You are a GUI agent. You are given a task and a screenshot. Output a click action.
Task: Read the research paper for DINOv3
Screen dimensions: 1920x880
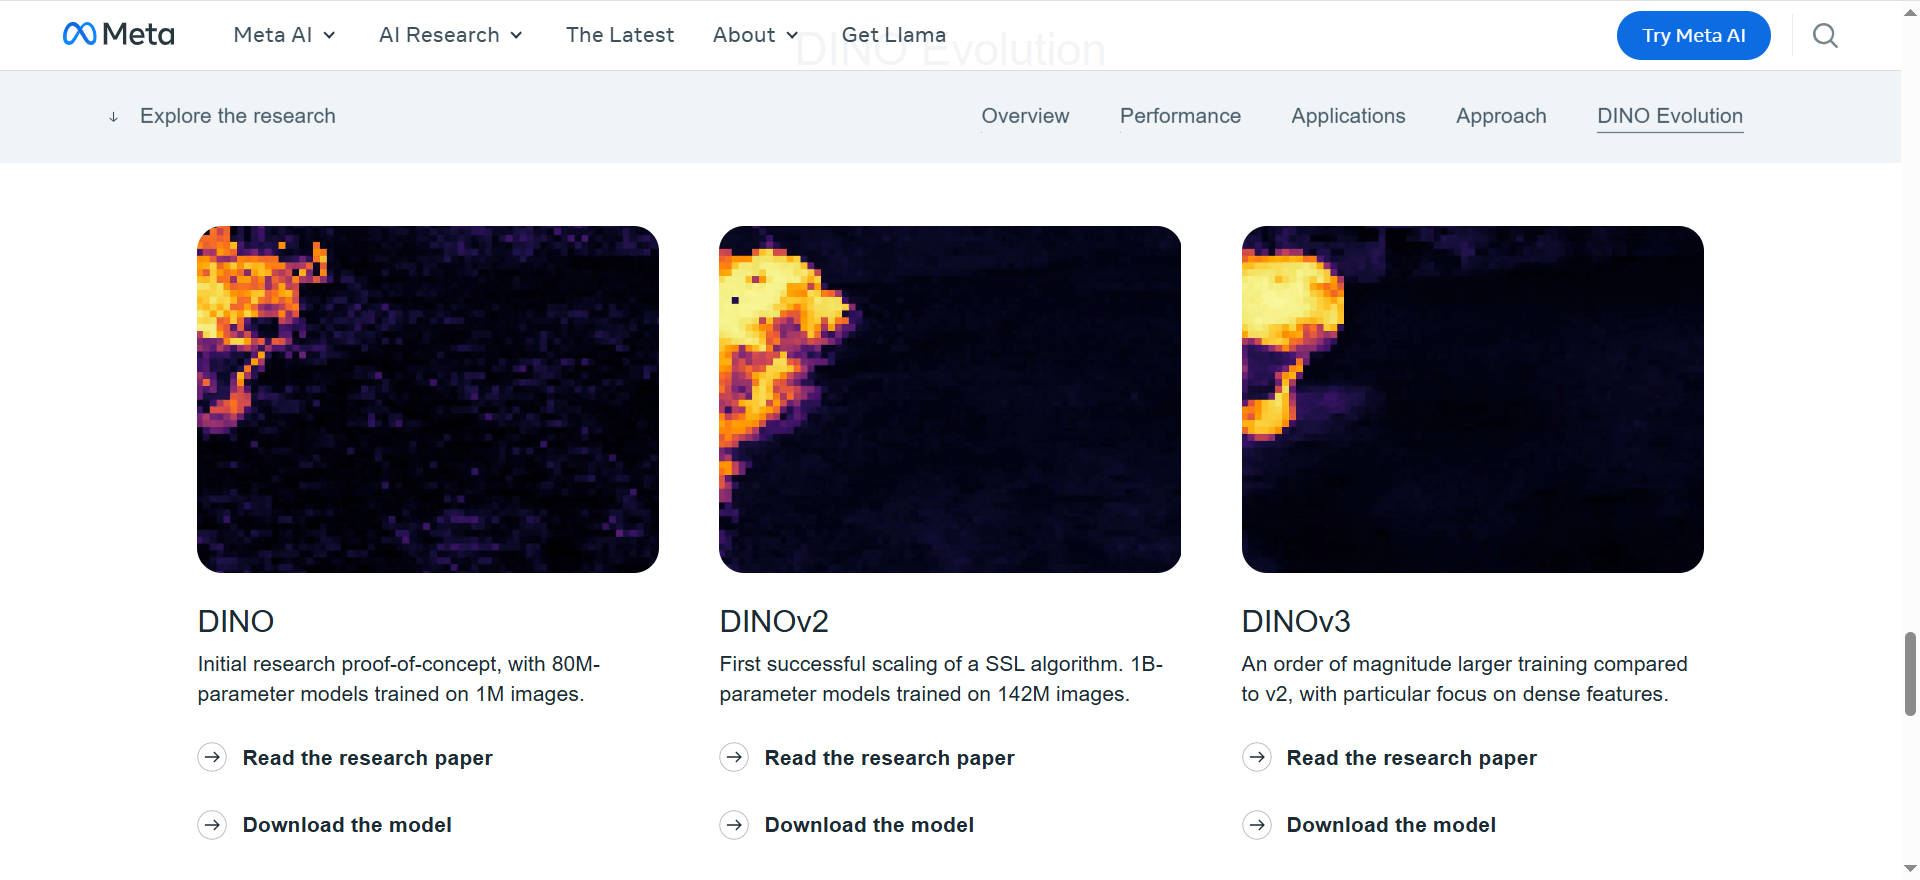pyautogui.click(x=1412, y=758)
